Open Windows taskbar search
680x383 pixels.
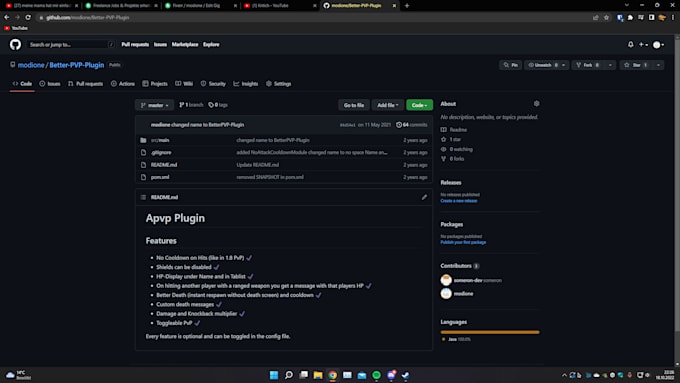(x=289, y=375)
